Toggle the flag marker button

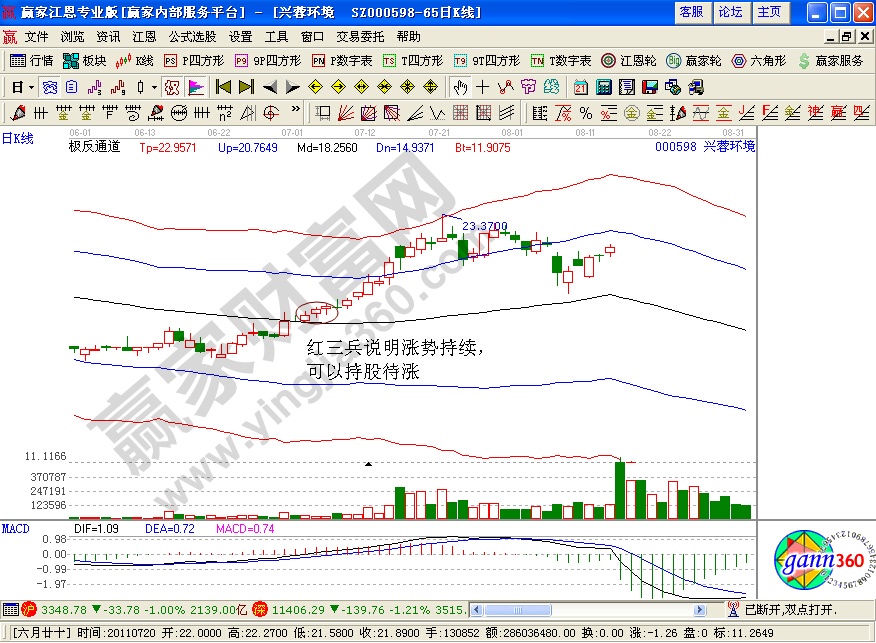click(195, 87)
